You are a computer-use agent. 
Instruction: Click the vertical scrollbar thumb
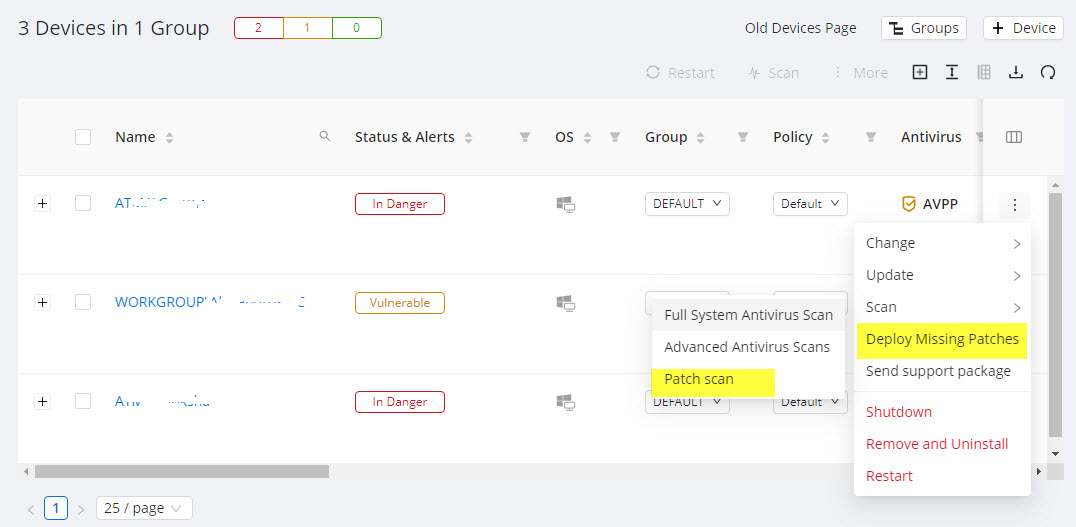point(1055,314)
